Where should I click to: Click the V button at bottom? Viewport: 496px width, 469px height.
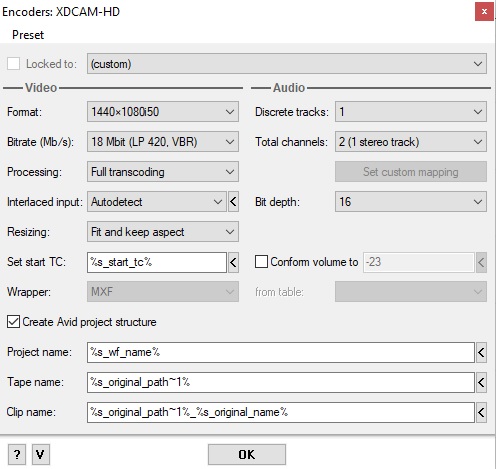coord(41,454)
